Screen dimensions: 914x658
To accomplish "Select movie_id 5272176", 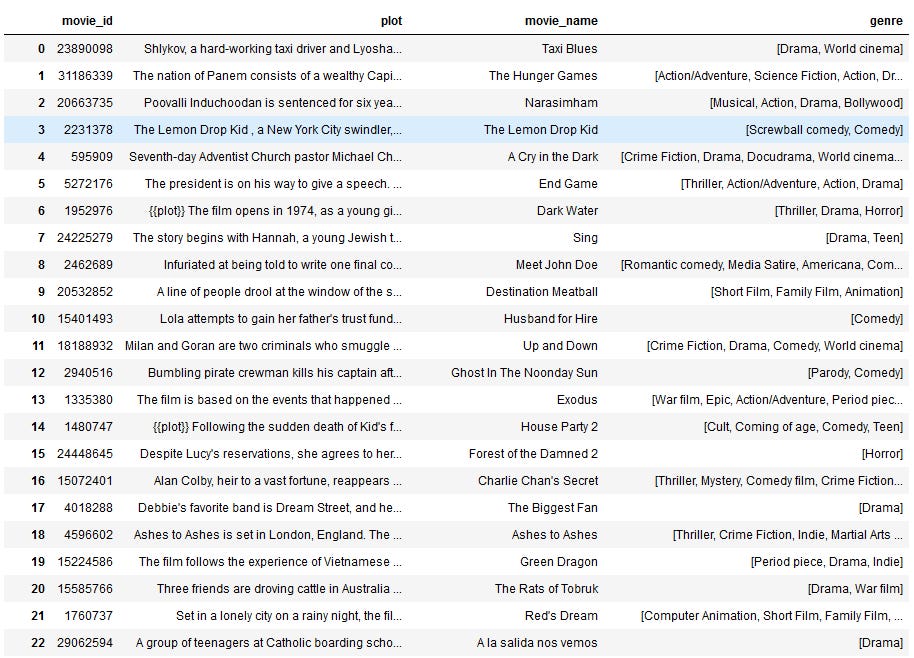I will (88, 184).
